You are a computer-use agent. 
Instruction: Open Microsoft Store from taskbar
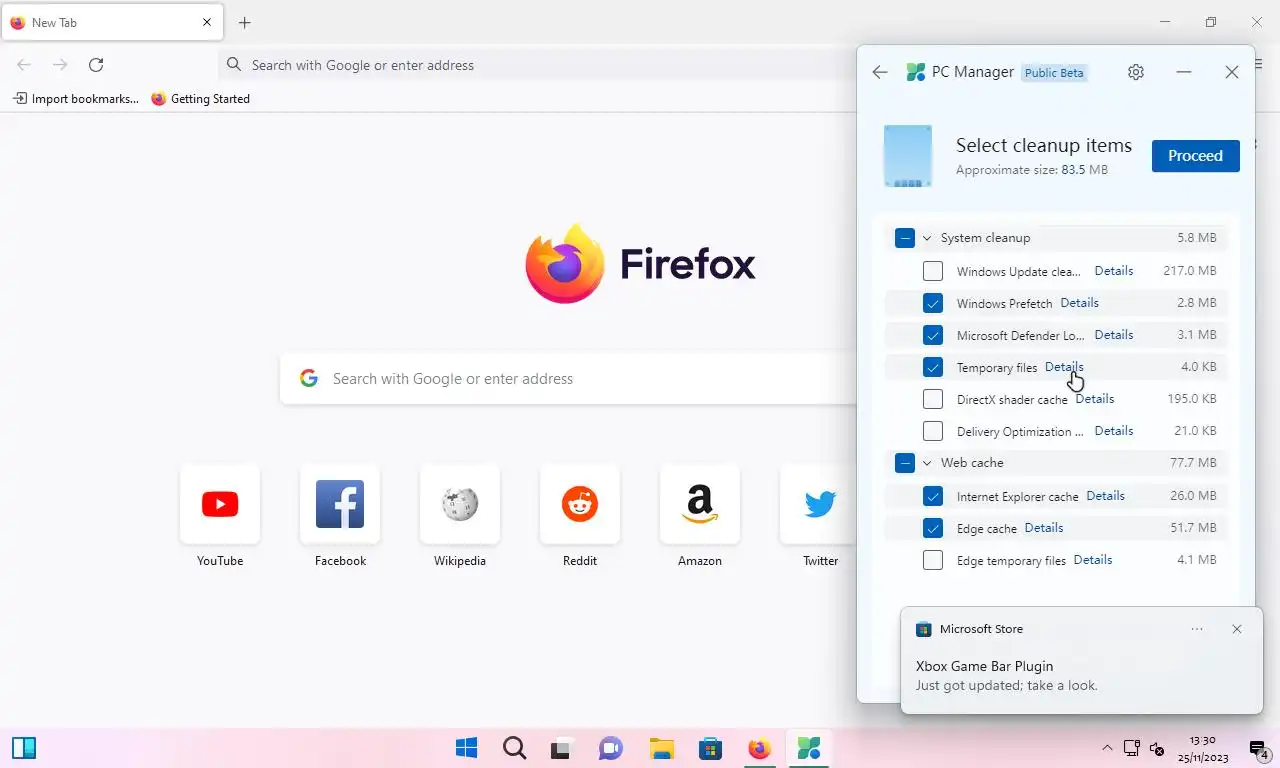pos(710,748)
